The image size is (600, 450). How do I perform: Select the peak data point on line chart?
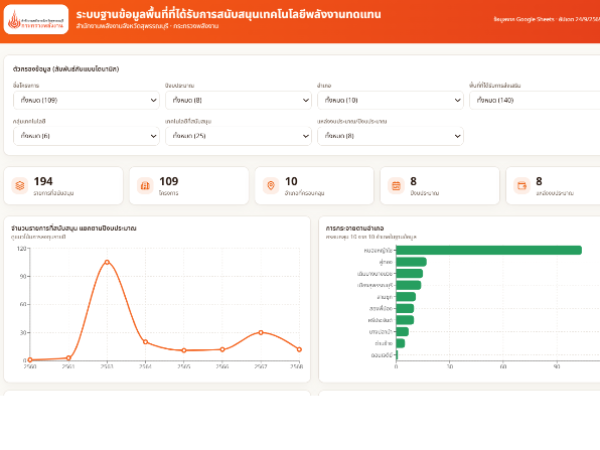pyautogui.click(x=107, y=262)
